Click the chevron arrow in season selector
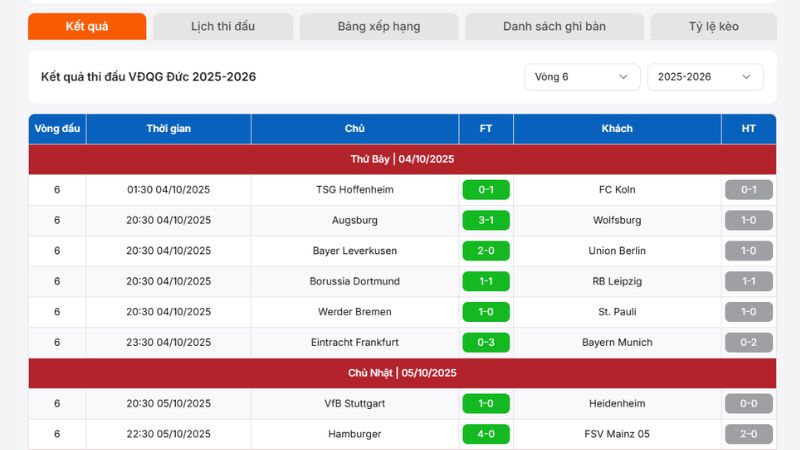 pyautogui.click(x=746, y=77)
